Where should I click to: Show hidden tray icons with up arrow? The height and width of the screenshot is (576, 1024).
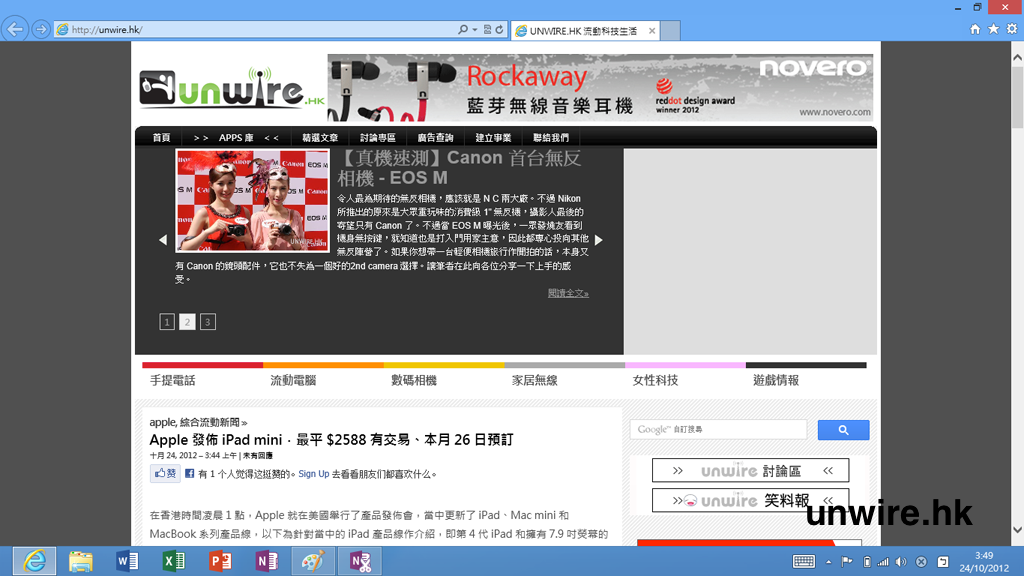(830, 562)
